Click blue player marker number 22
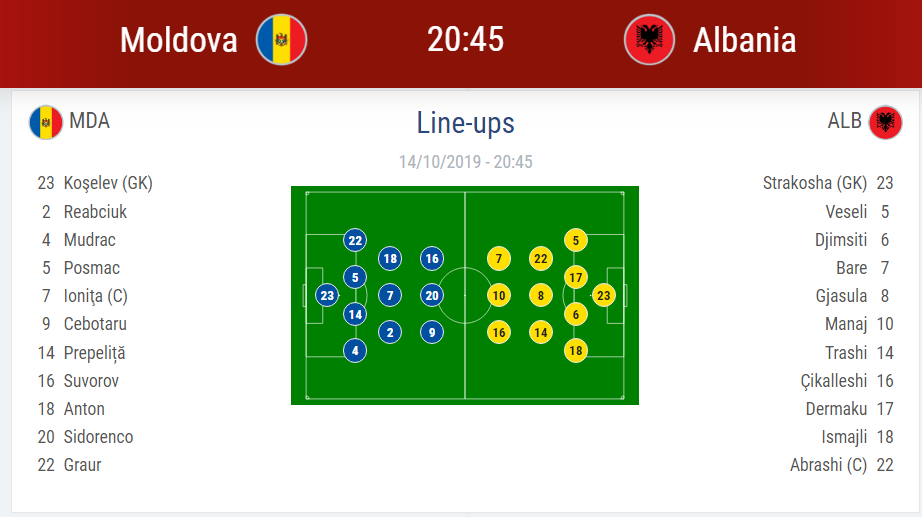 coord(355,240)
